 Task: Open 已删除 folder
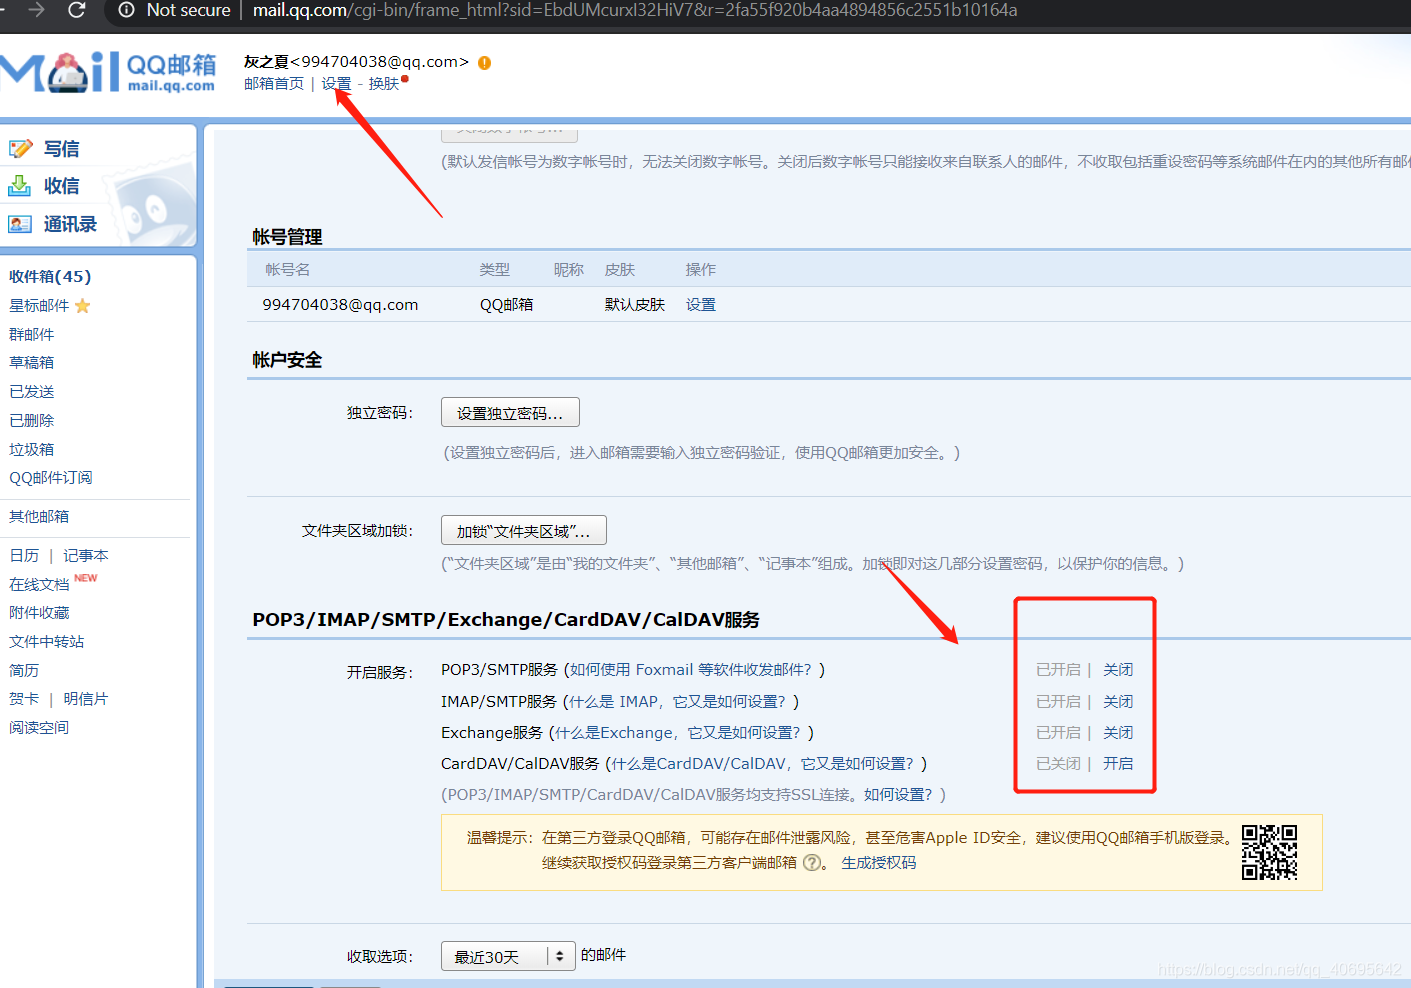point(32,421)
